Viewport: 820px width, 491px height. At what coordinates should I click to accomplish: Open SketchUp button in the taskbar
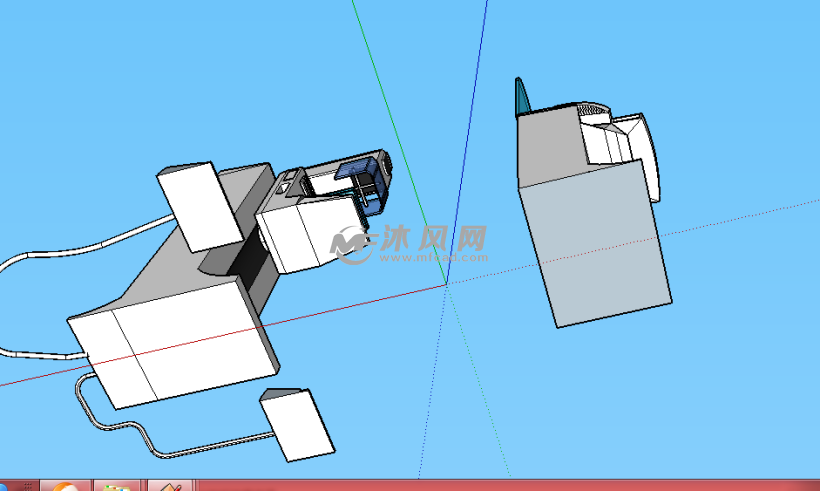tap(171, 486)
